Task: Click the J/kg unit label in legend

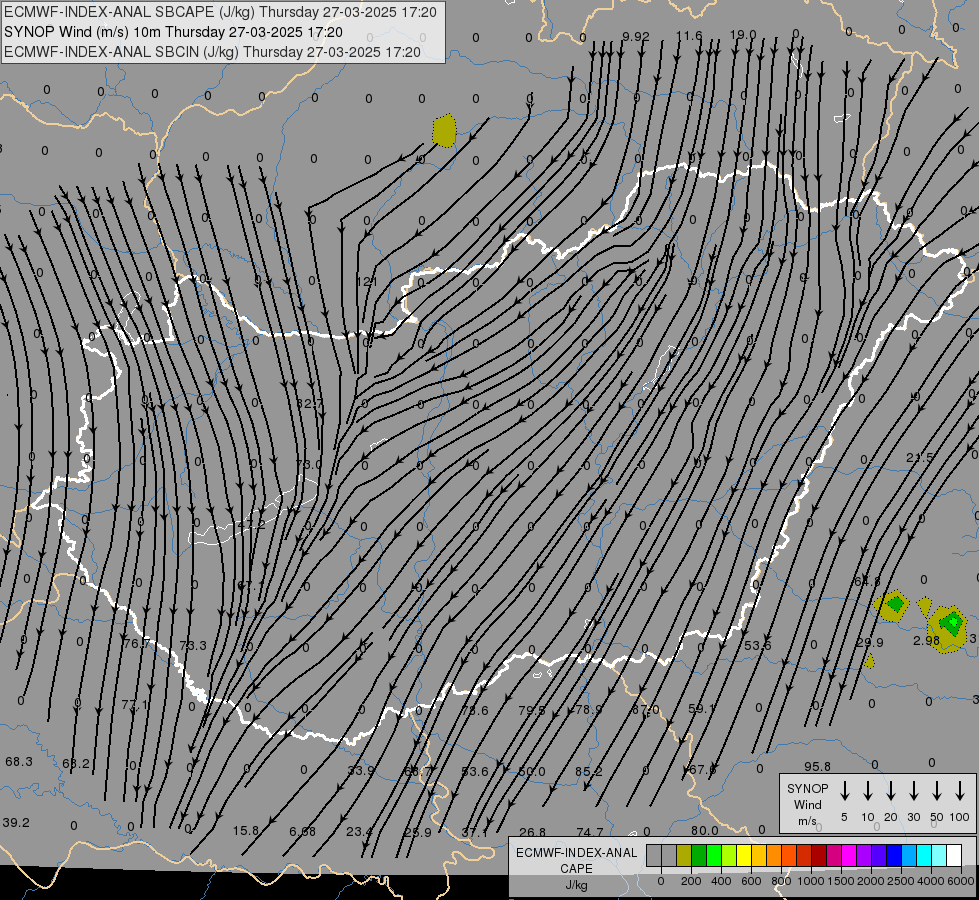Action: coord(576,885)
